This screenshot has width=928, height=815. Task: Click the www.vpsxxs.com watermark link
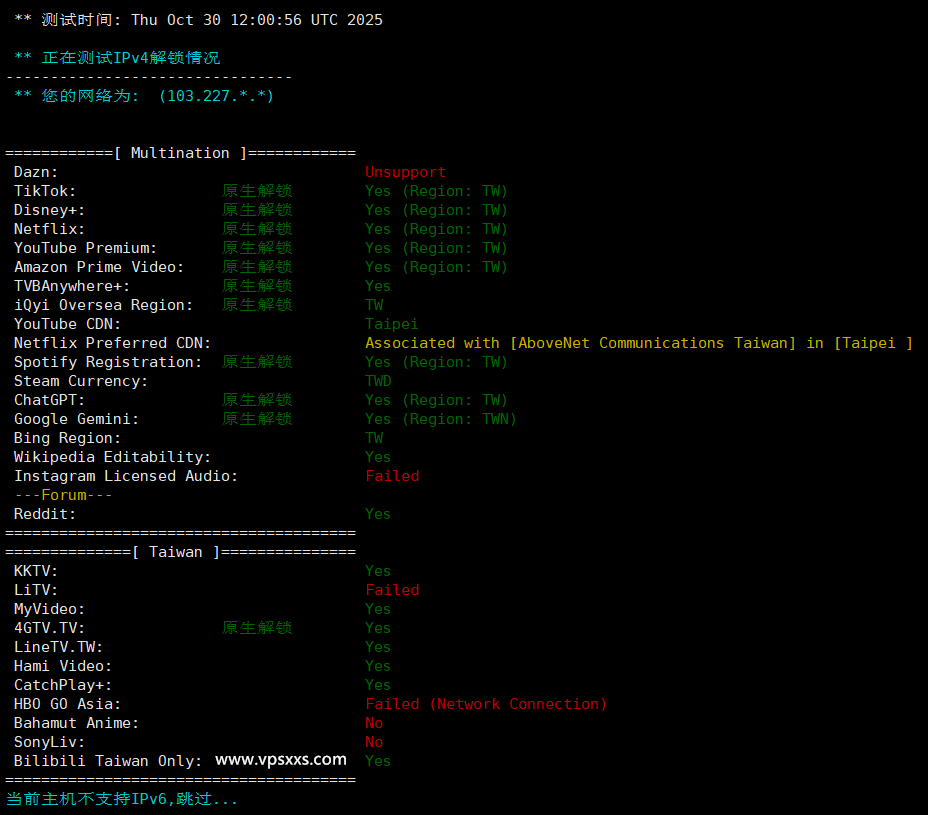(x=281, y=760)
